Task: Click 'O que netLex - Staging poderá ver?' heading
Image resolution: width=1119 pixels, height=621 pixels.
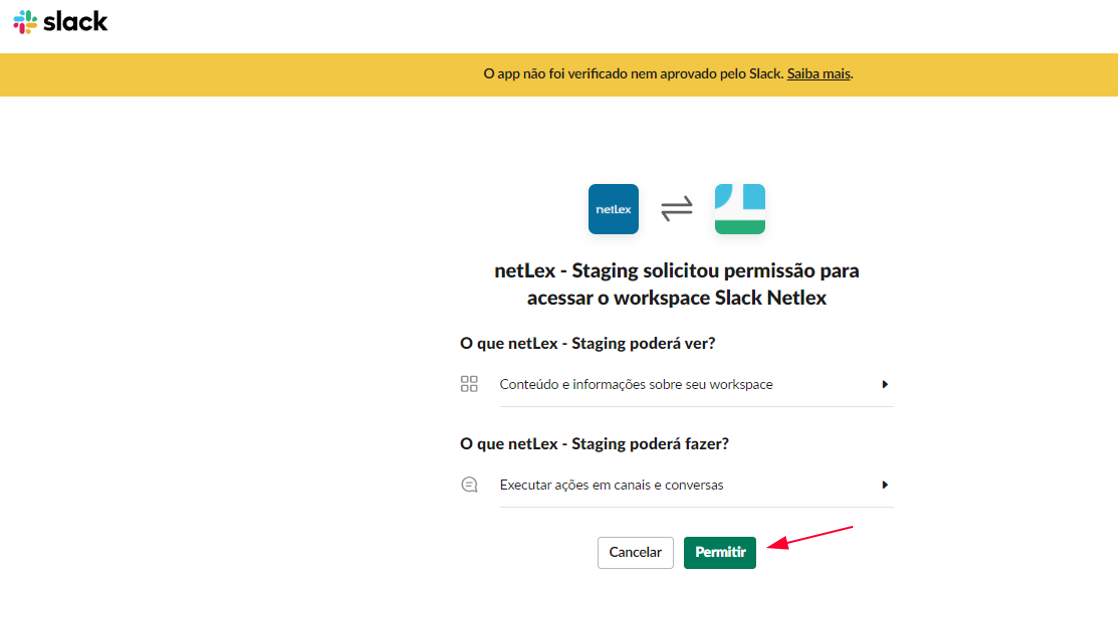Action: tap(587, 343)
